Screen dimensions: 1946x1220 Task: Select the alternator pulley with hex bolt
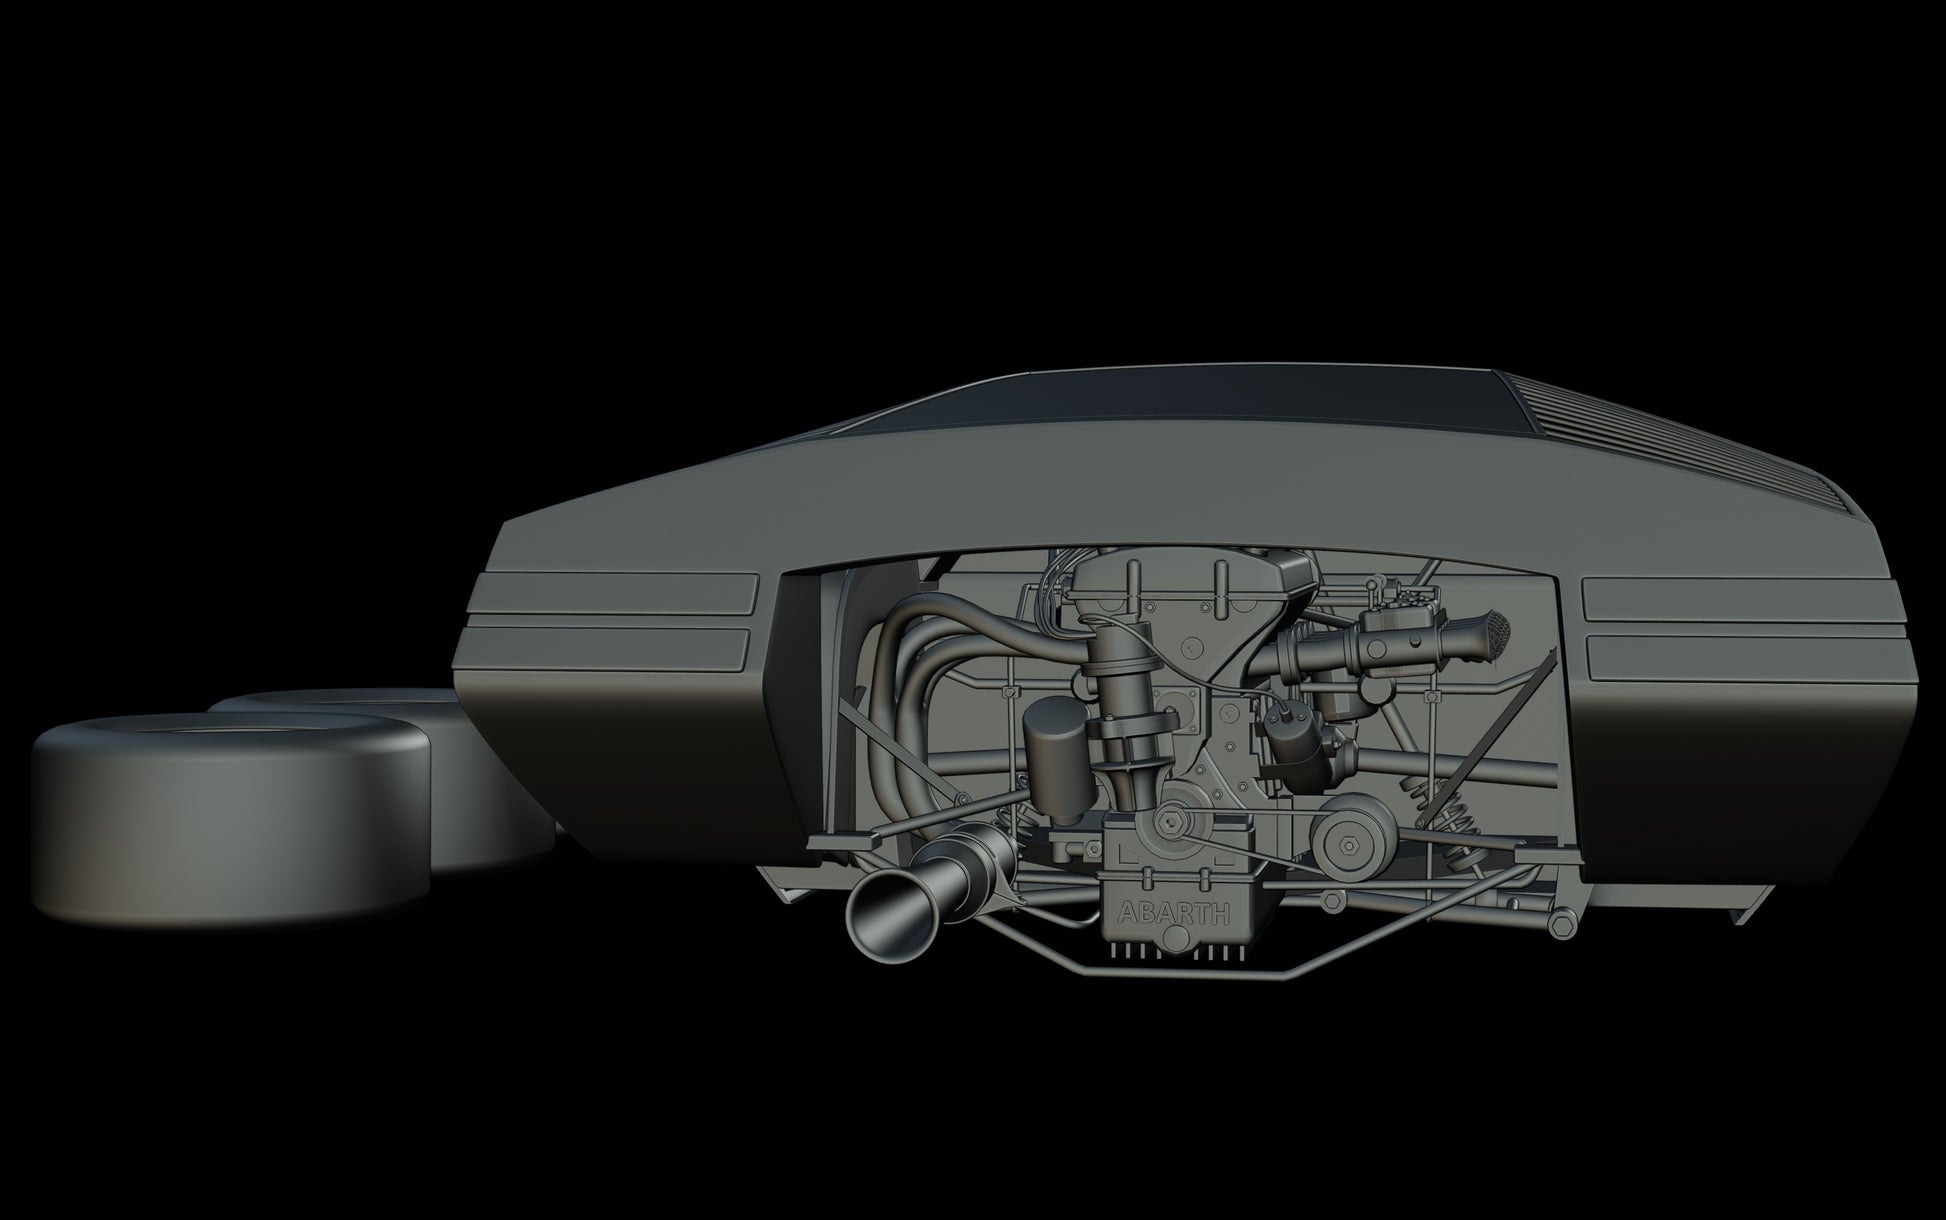coord(1347,847)
